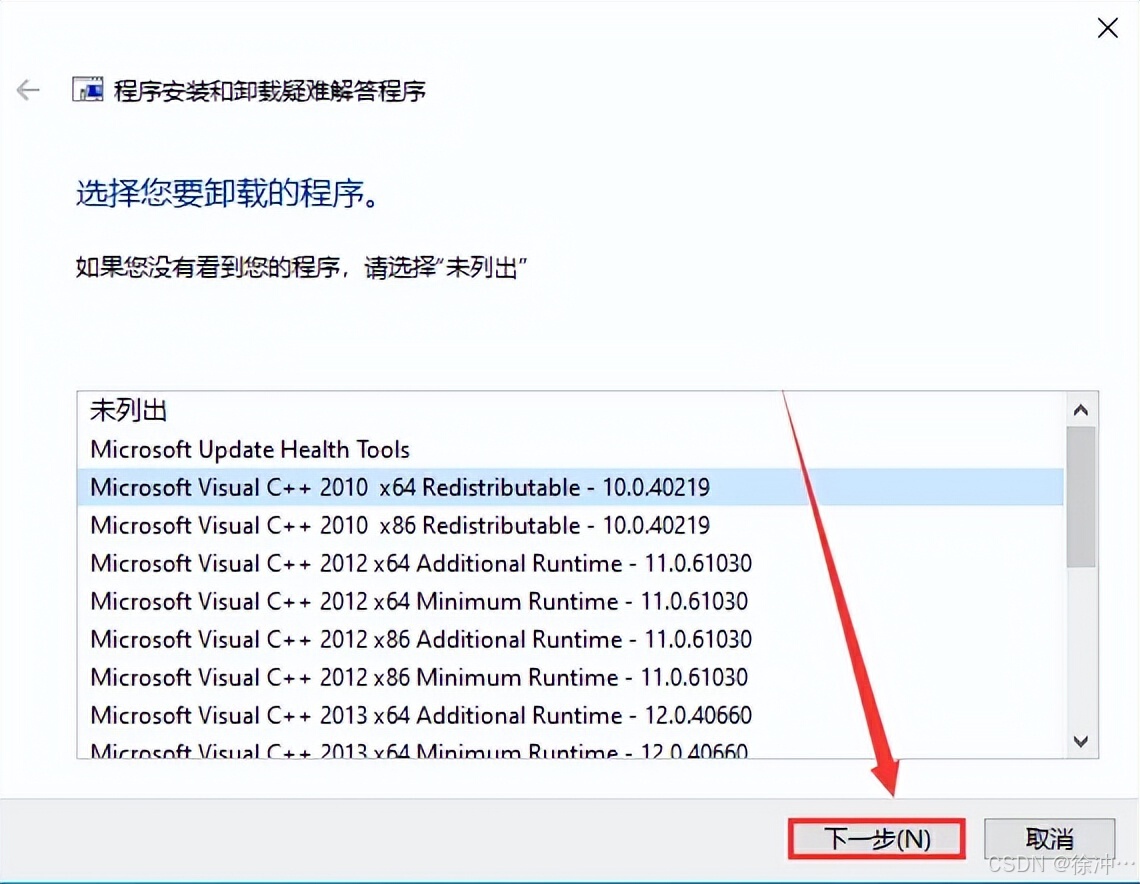Viewport: 1140px width, 884px height.
Task: Select Visual C++ 2012 x64 Minimum Runtime
Action: (570, 601)
